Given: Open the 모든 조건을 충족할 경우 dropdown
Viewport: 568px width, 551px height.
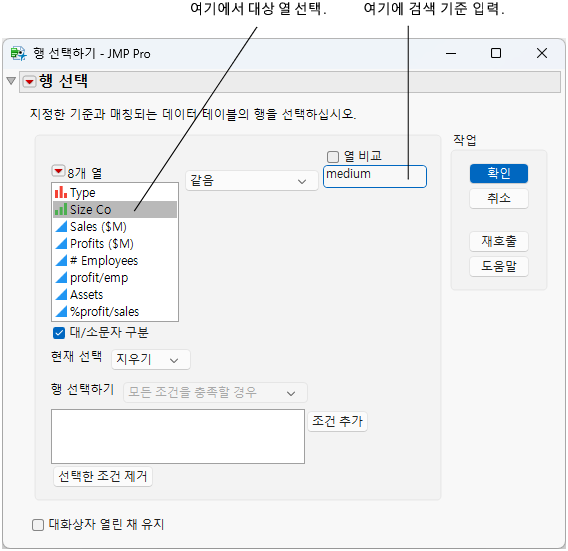Looking at the screenshot, I should click(x=215, y=392).
